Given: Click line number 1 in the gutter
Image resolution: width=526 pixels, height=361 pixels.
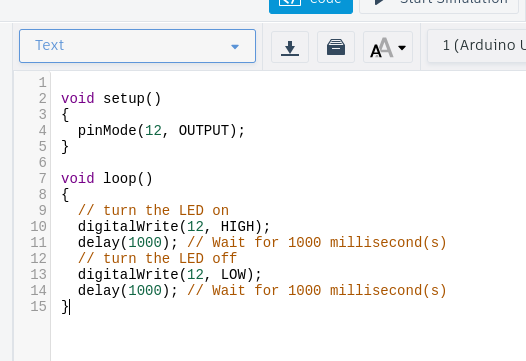Looking at the screenshot, I should tap(42, 83).
